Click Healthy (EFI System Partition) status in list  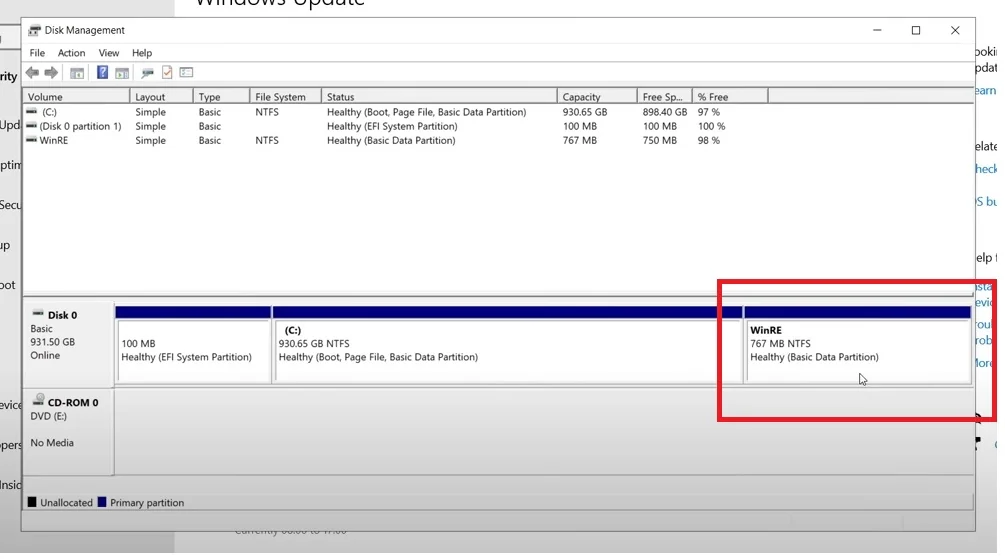(x=392, y=126)
